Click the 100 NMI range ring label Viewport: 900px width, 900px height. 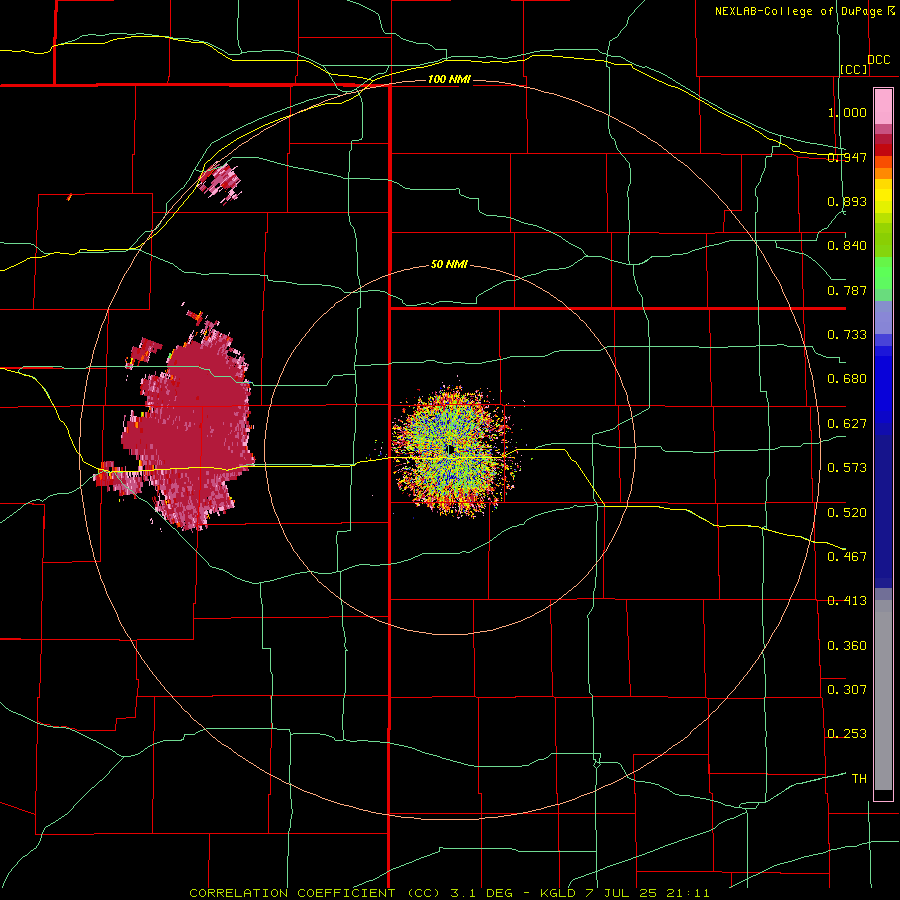[x=449, y=79]
